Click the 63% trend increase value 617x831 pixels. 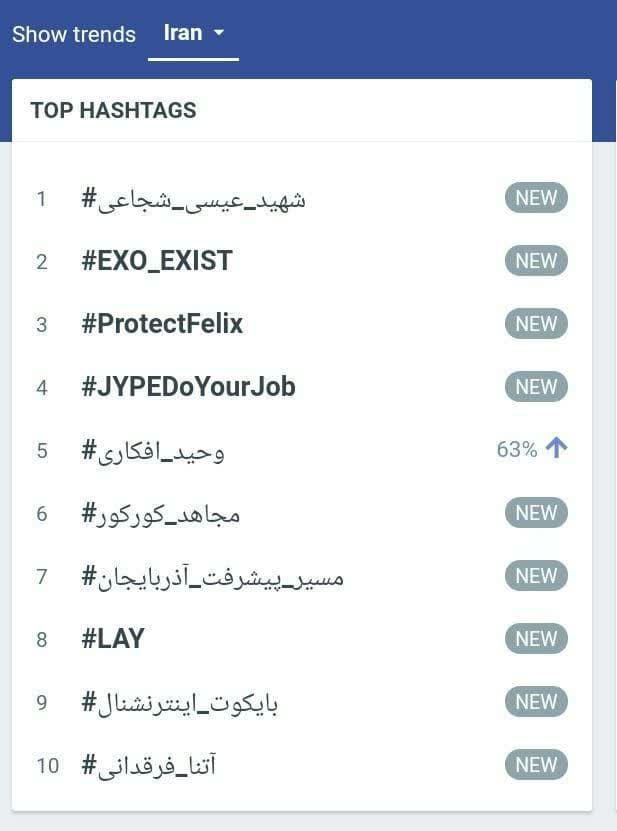click(x=516, y=450)
